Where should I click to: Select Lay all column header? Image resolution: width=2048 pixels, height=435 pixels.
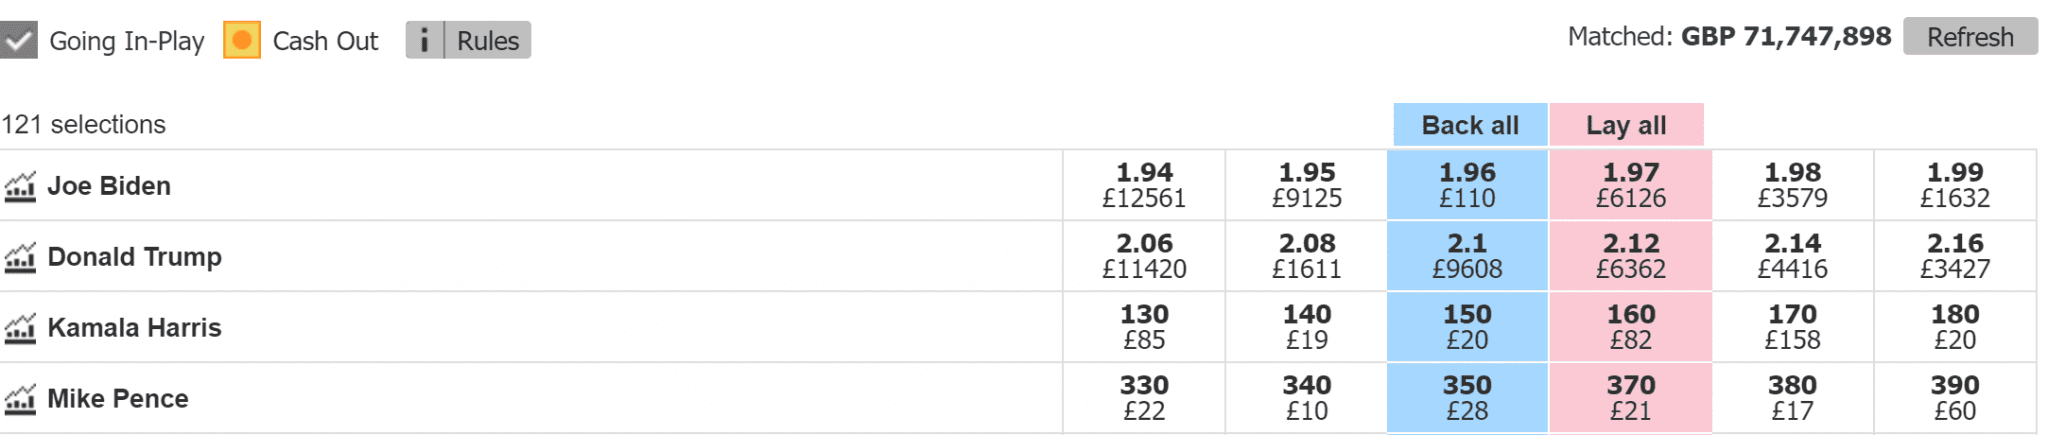[1626, 125]
